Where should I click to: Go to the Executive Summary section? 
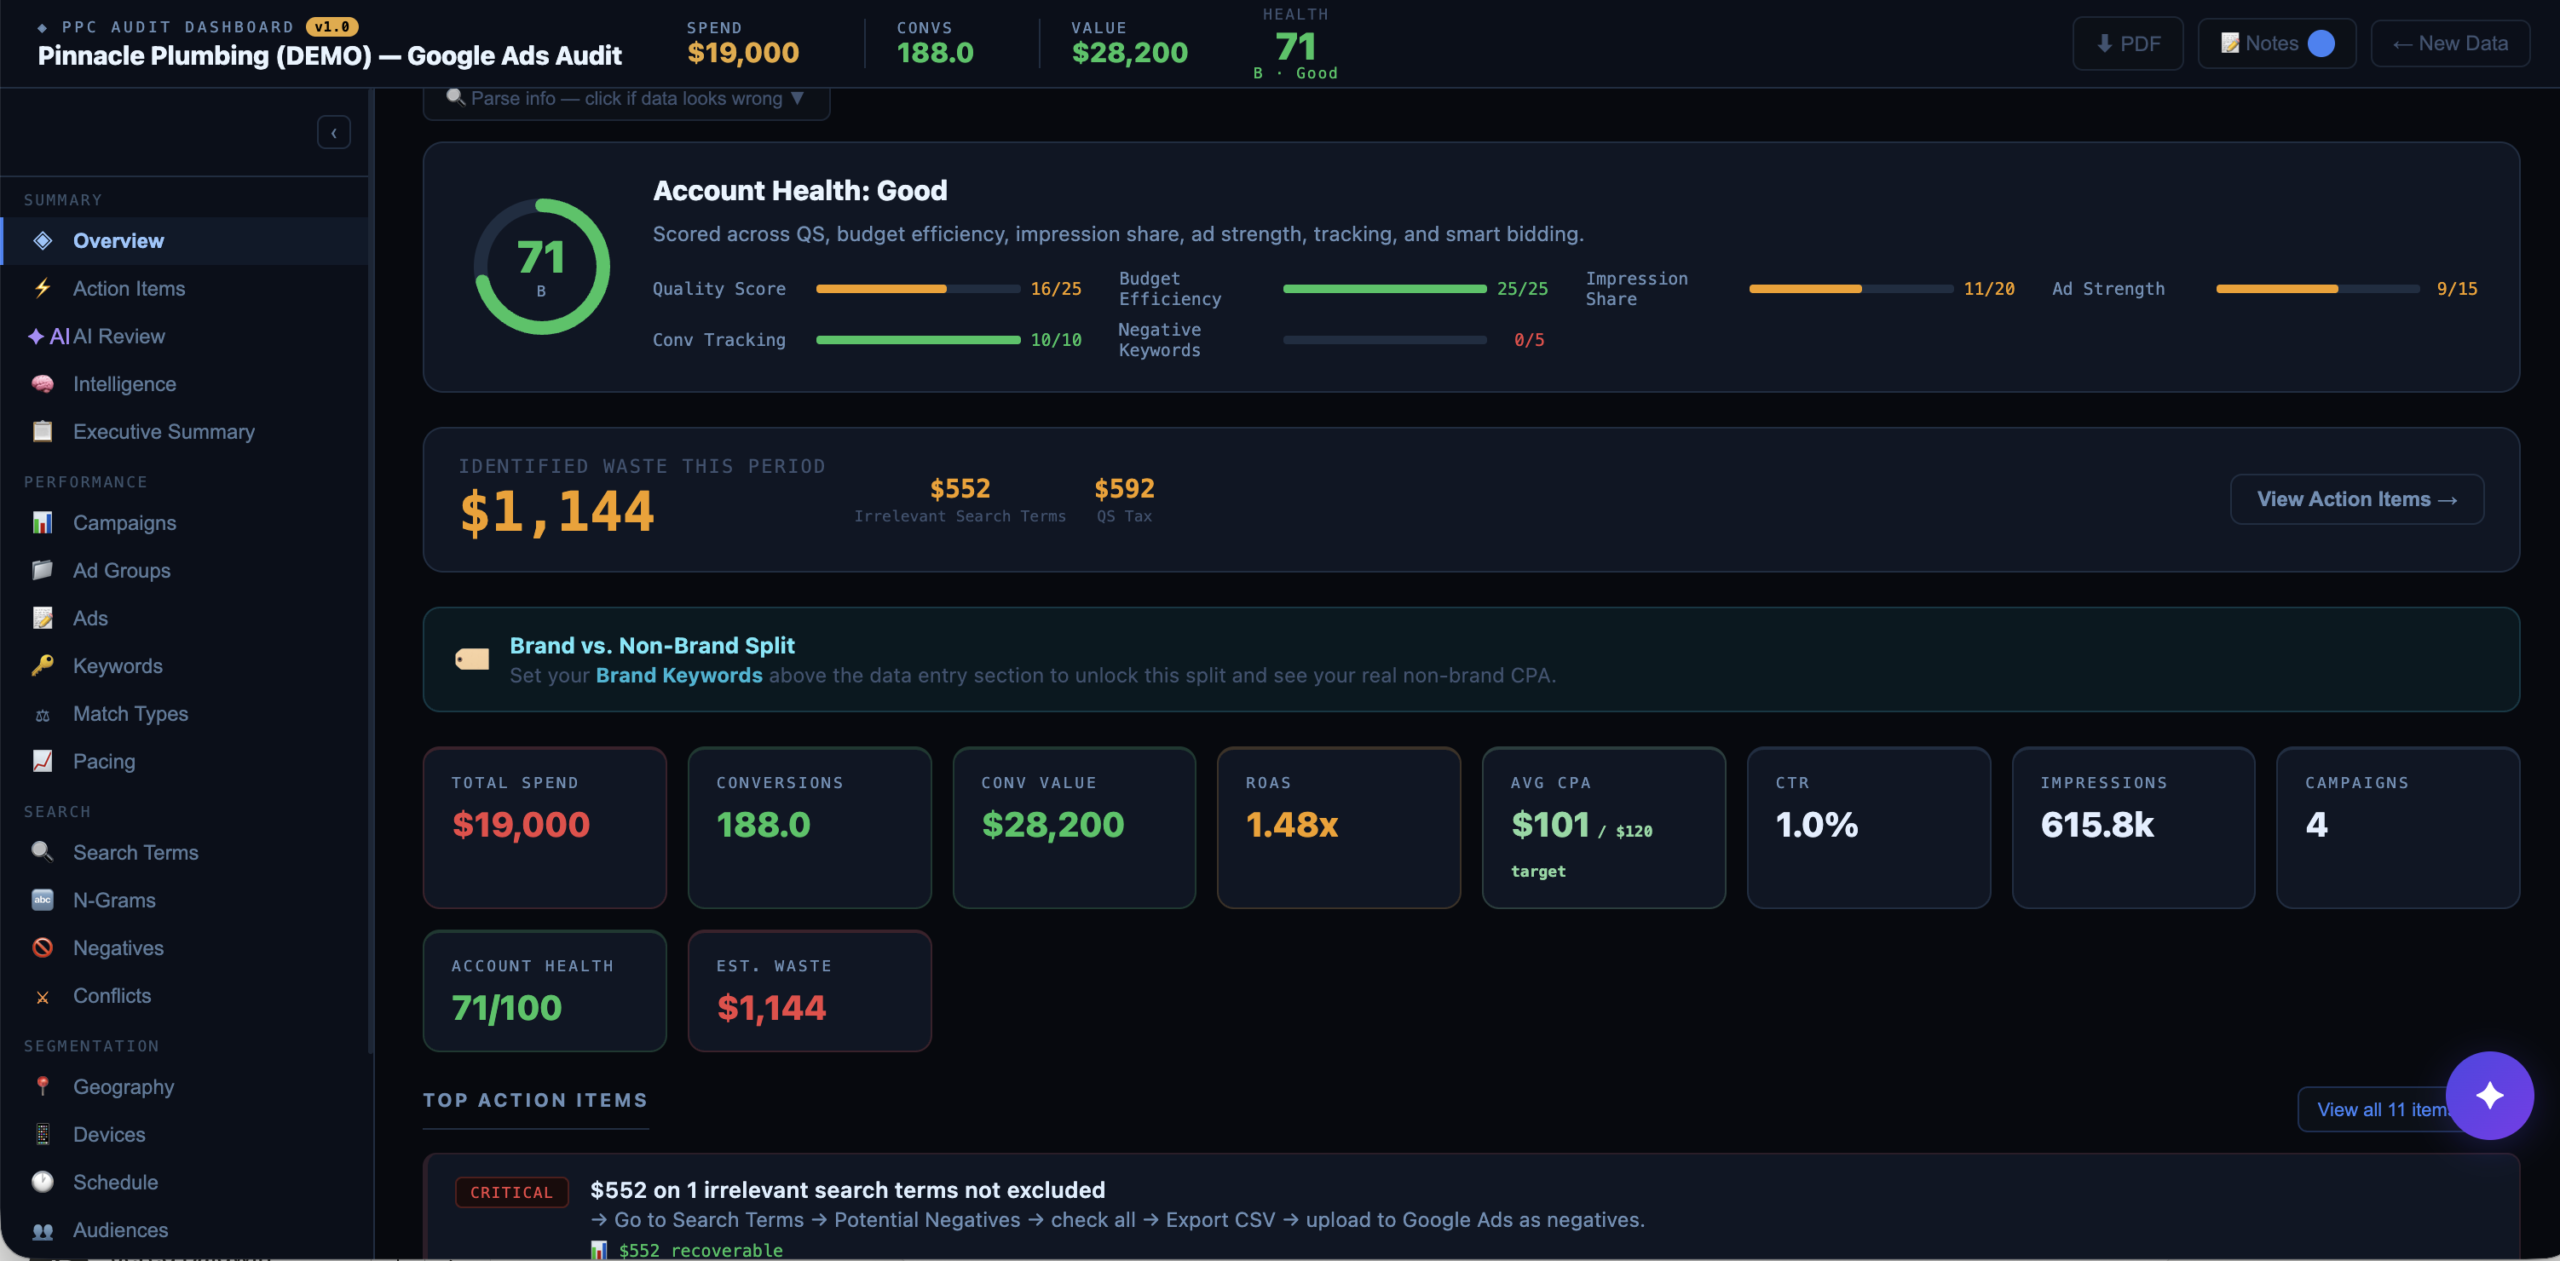[163, 431]
